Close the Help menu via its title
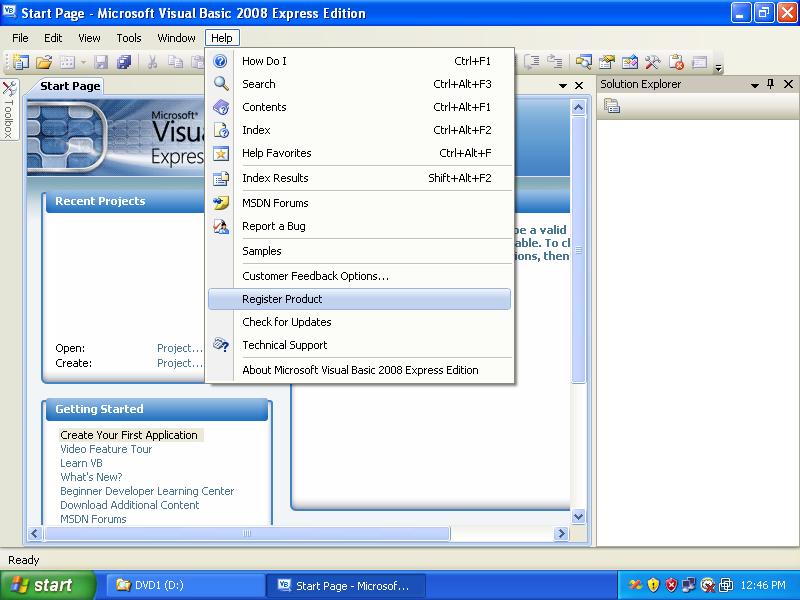Viewport: 800px width, 600px height. click(222, 38)
